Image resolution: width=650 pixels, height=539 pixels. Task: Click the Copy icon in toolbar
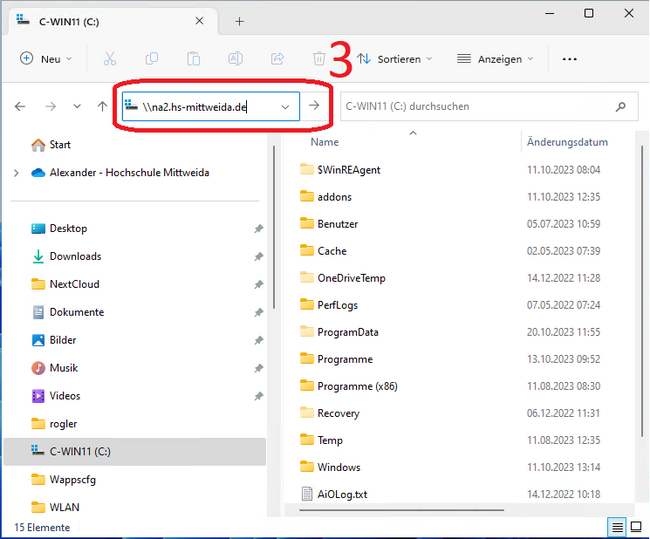pyautogui.click(x=152, y=59)
